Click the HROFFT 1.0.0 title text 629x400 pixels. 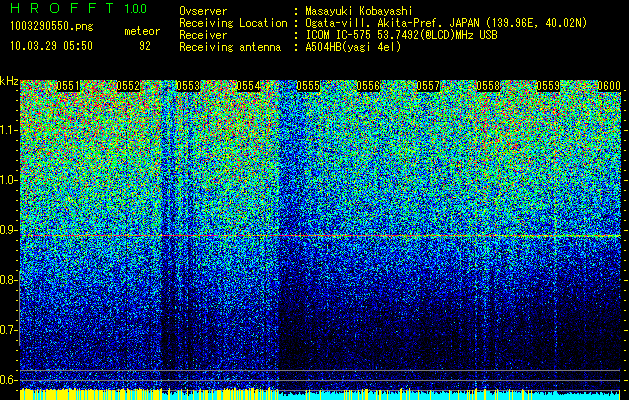pyautogui.click(x=79, y=8)
